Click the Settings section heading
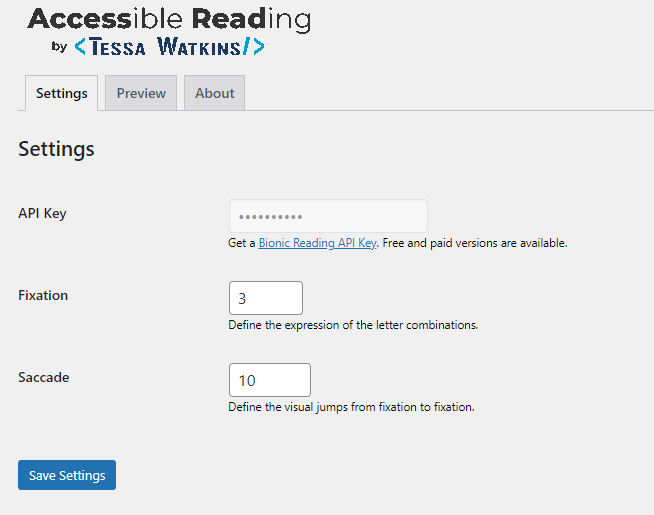Image resolution: width=654 pixels, height=515 pixels. tap(56, 149)
